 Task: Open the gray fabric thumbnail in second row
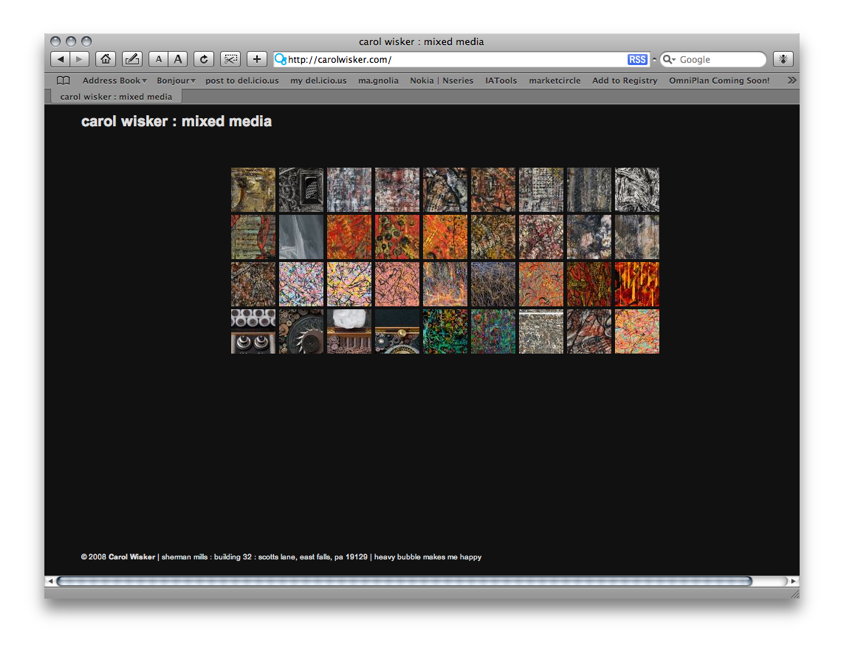[301, 237]
